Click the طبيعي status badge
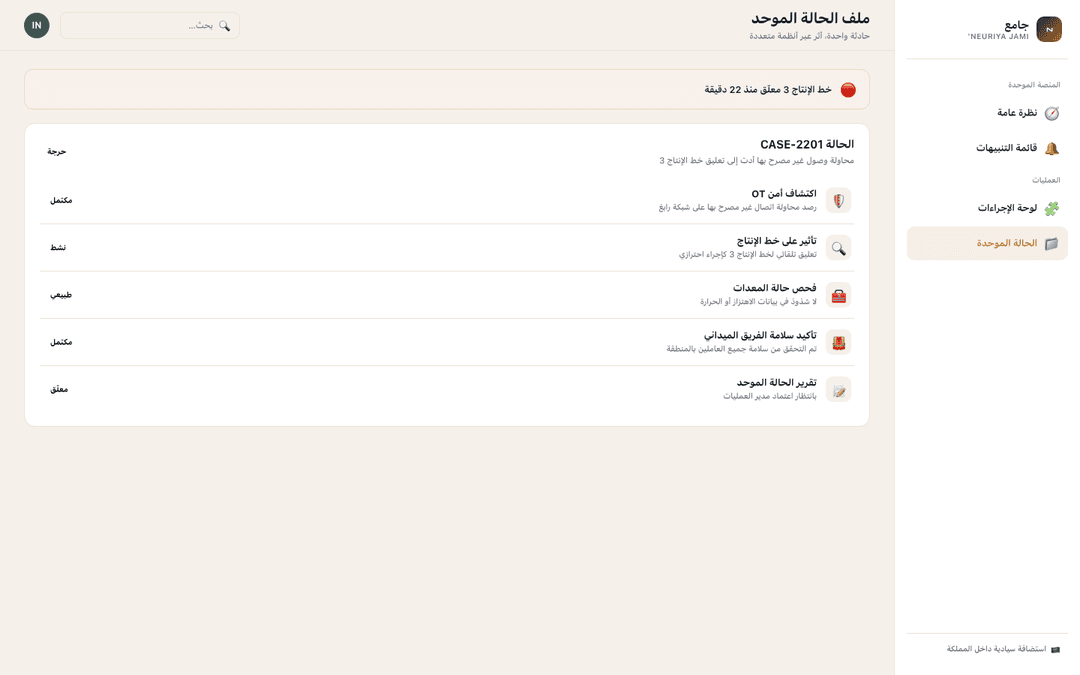Viewport: 1080px width, 675px height. [61, 295]
